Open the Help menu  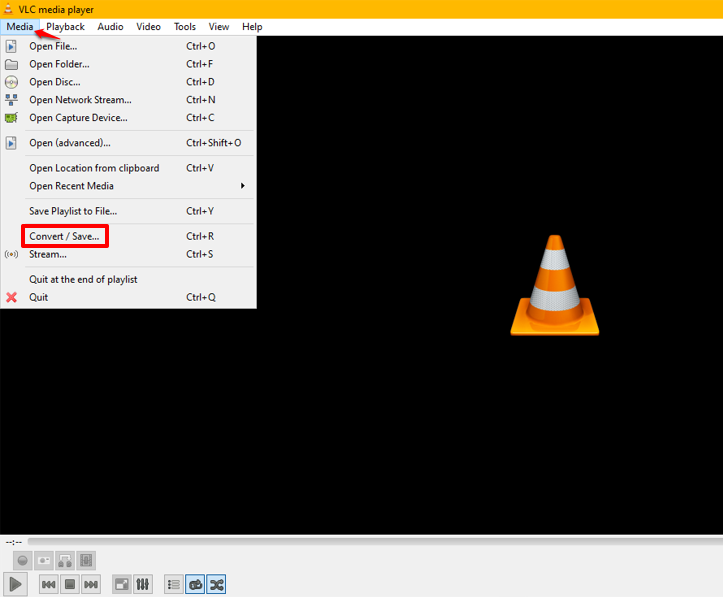tap(252, 27)
